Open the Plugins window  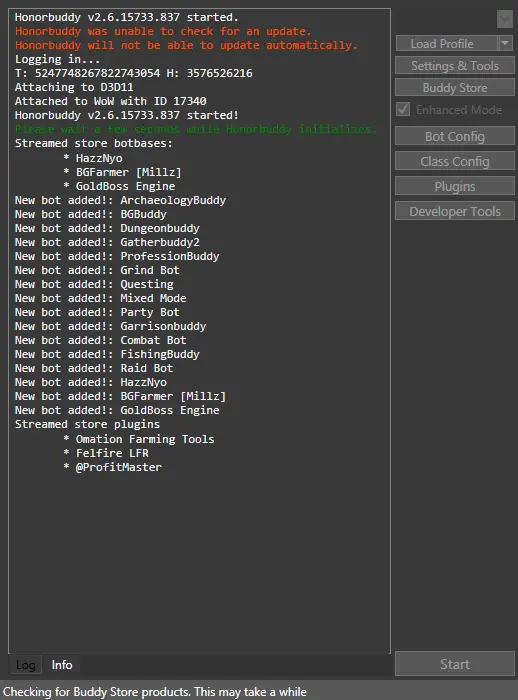(x=455, y=186)
